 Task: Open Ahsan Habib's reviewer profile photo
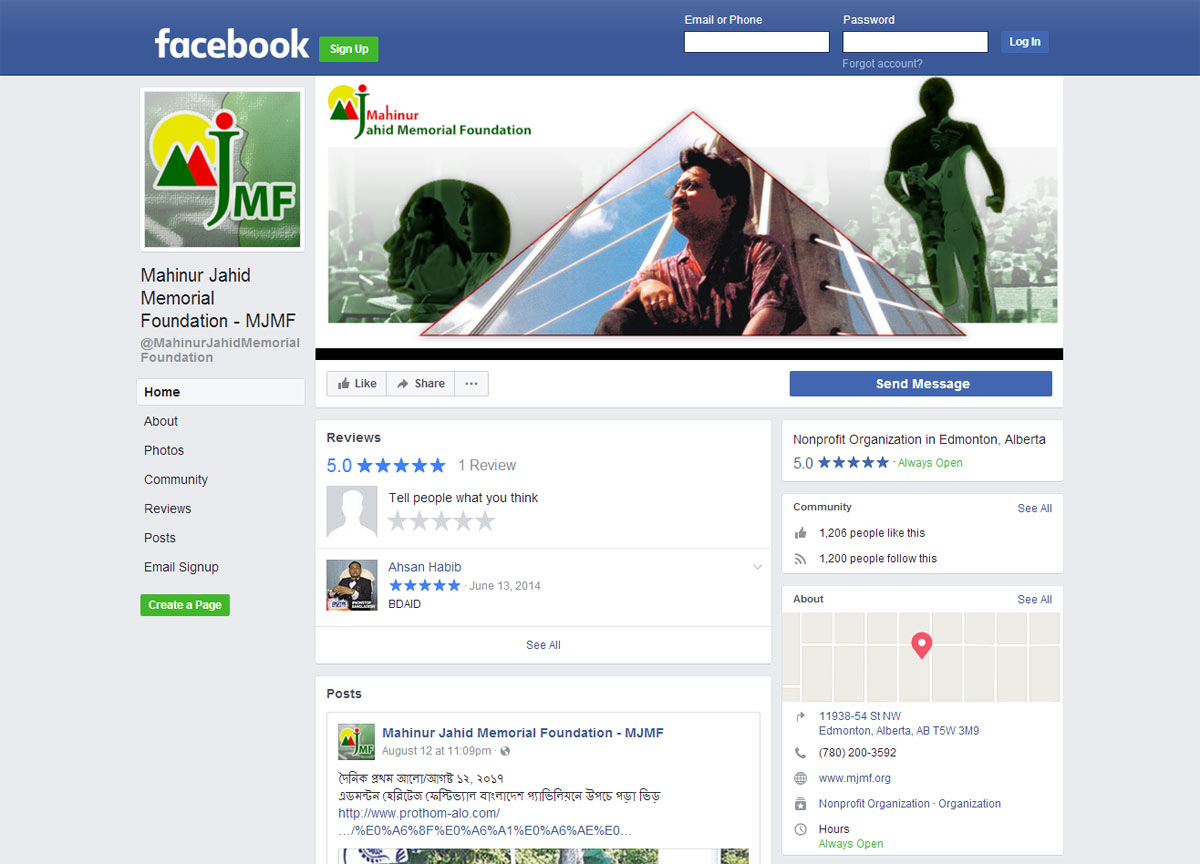pos(352,585)
